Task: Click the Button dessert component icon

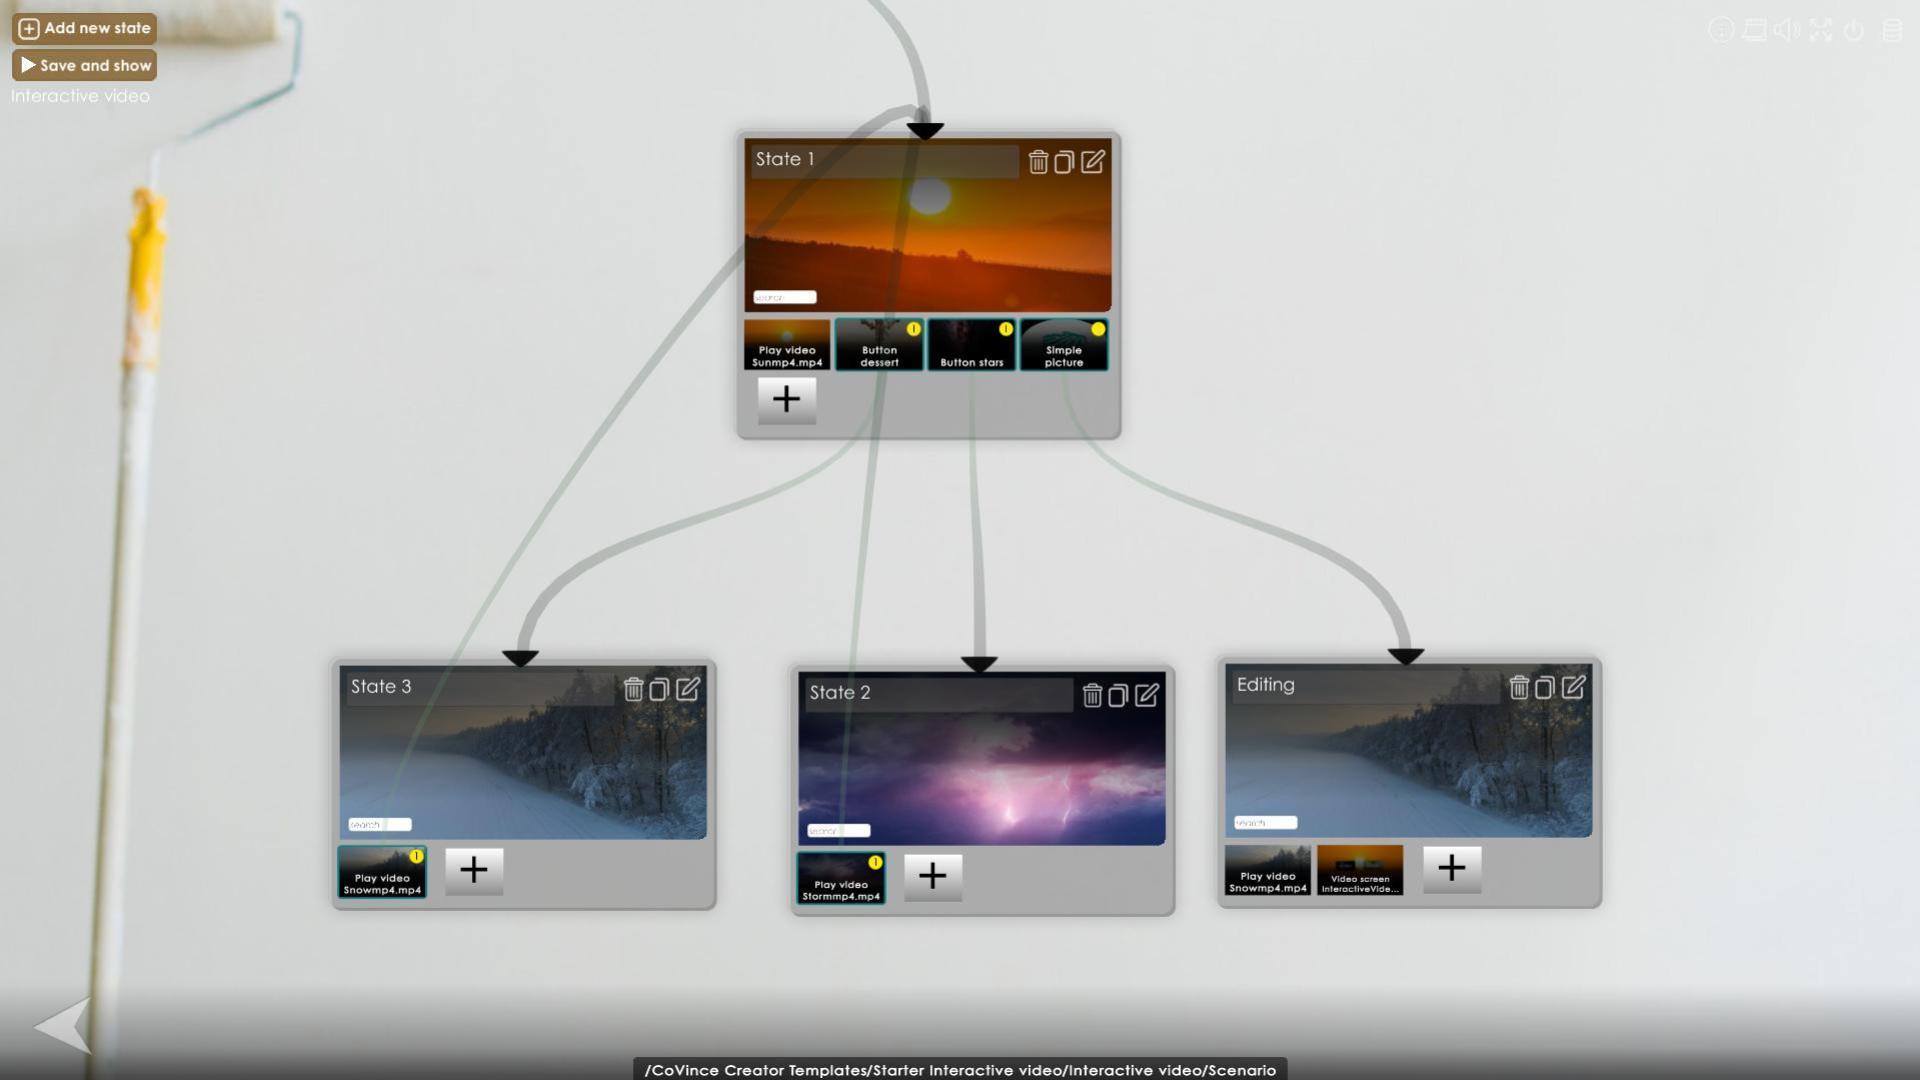Action: point(878,345)
